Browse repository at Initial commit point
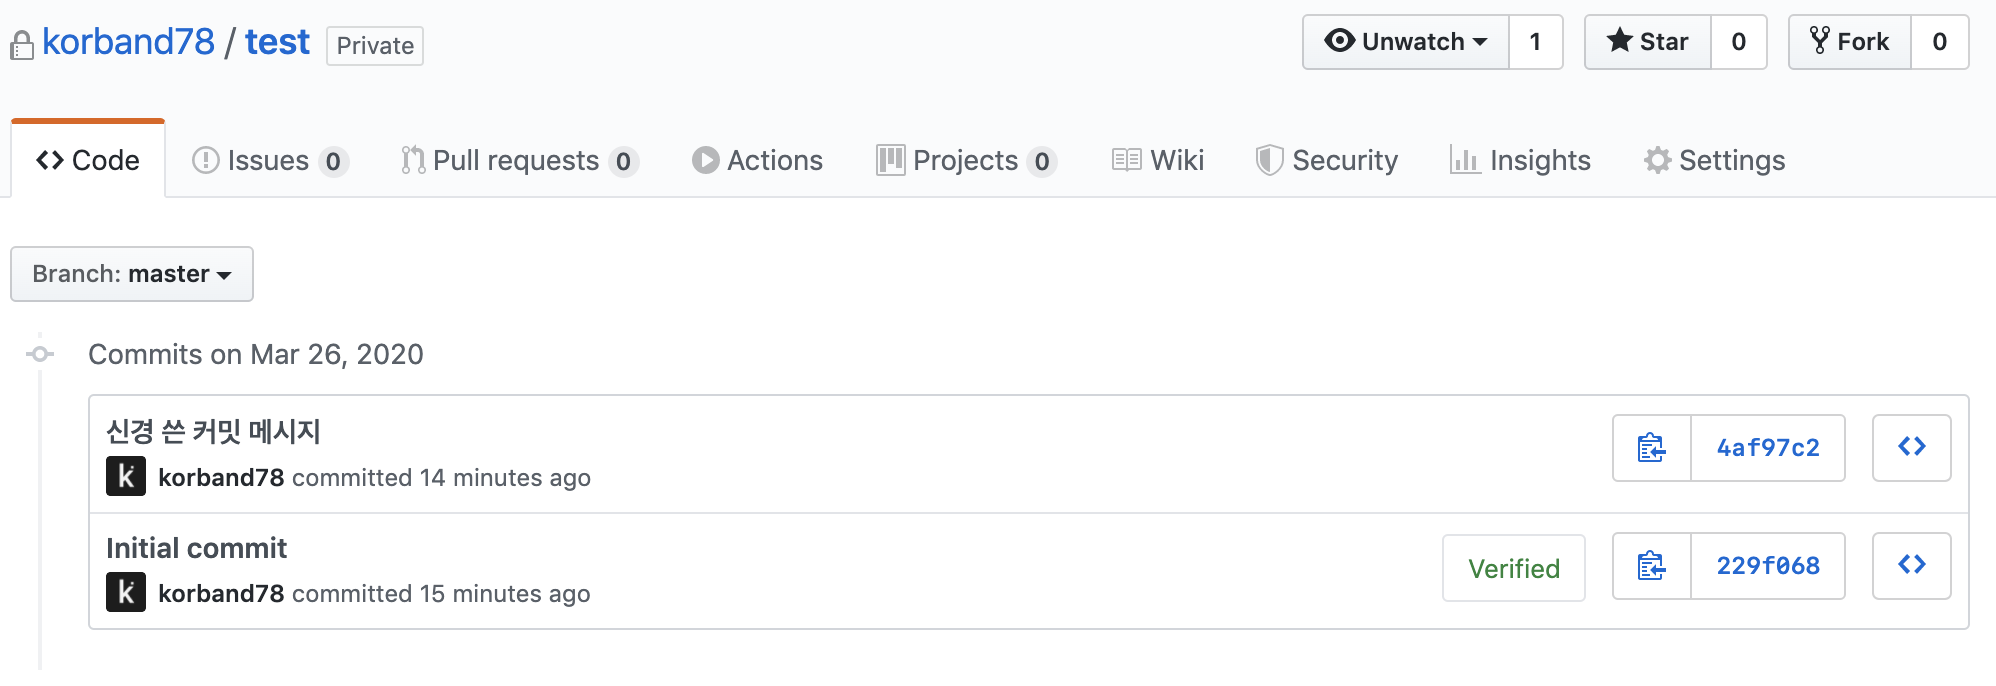1996x686 pixels. click(x=1911, y=566)
